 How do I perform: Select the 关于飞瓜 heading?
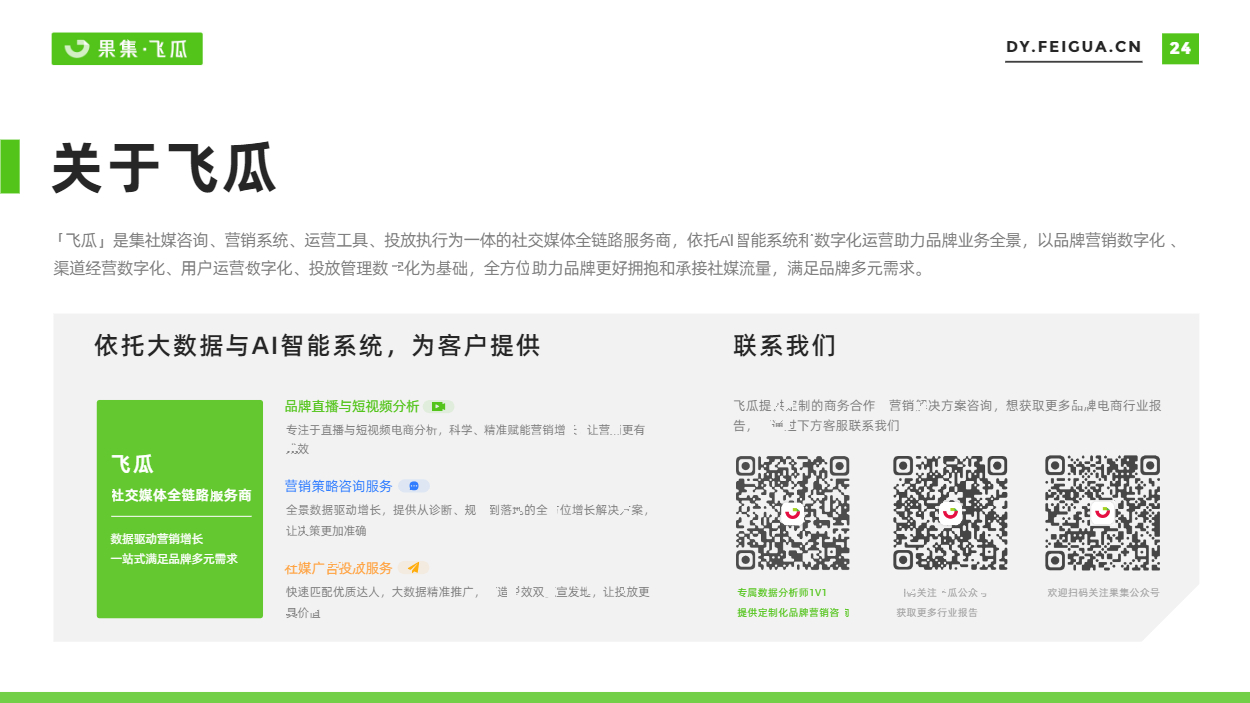[164, 167]
